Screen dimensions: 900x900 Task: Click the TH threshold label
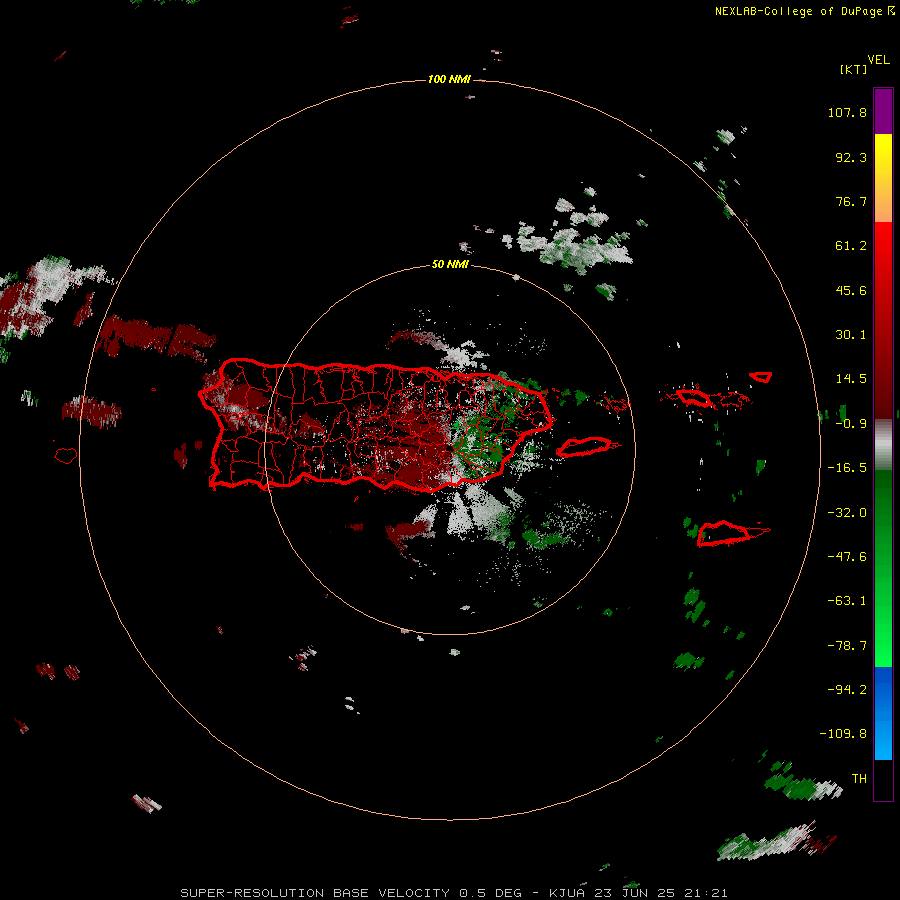coord(859,779)
